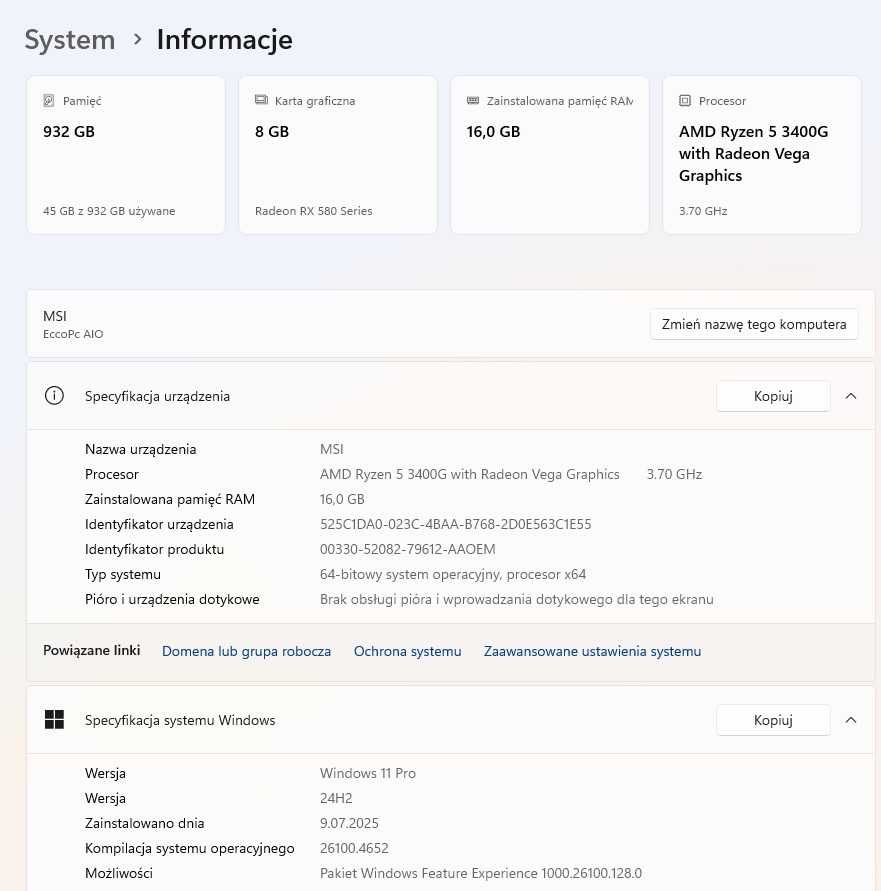Click the EccoPc AIO model text
The height and width of the screenshot is (891, 881).
coord(73,334)
